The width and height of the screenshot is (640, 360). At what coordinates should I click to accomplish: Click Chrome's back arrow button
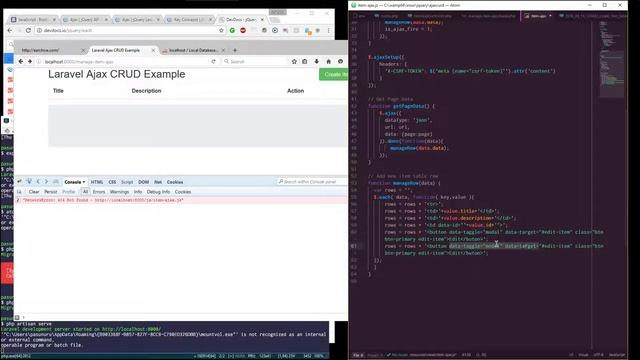(x=10, y=30)
